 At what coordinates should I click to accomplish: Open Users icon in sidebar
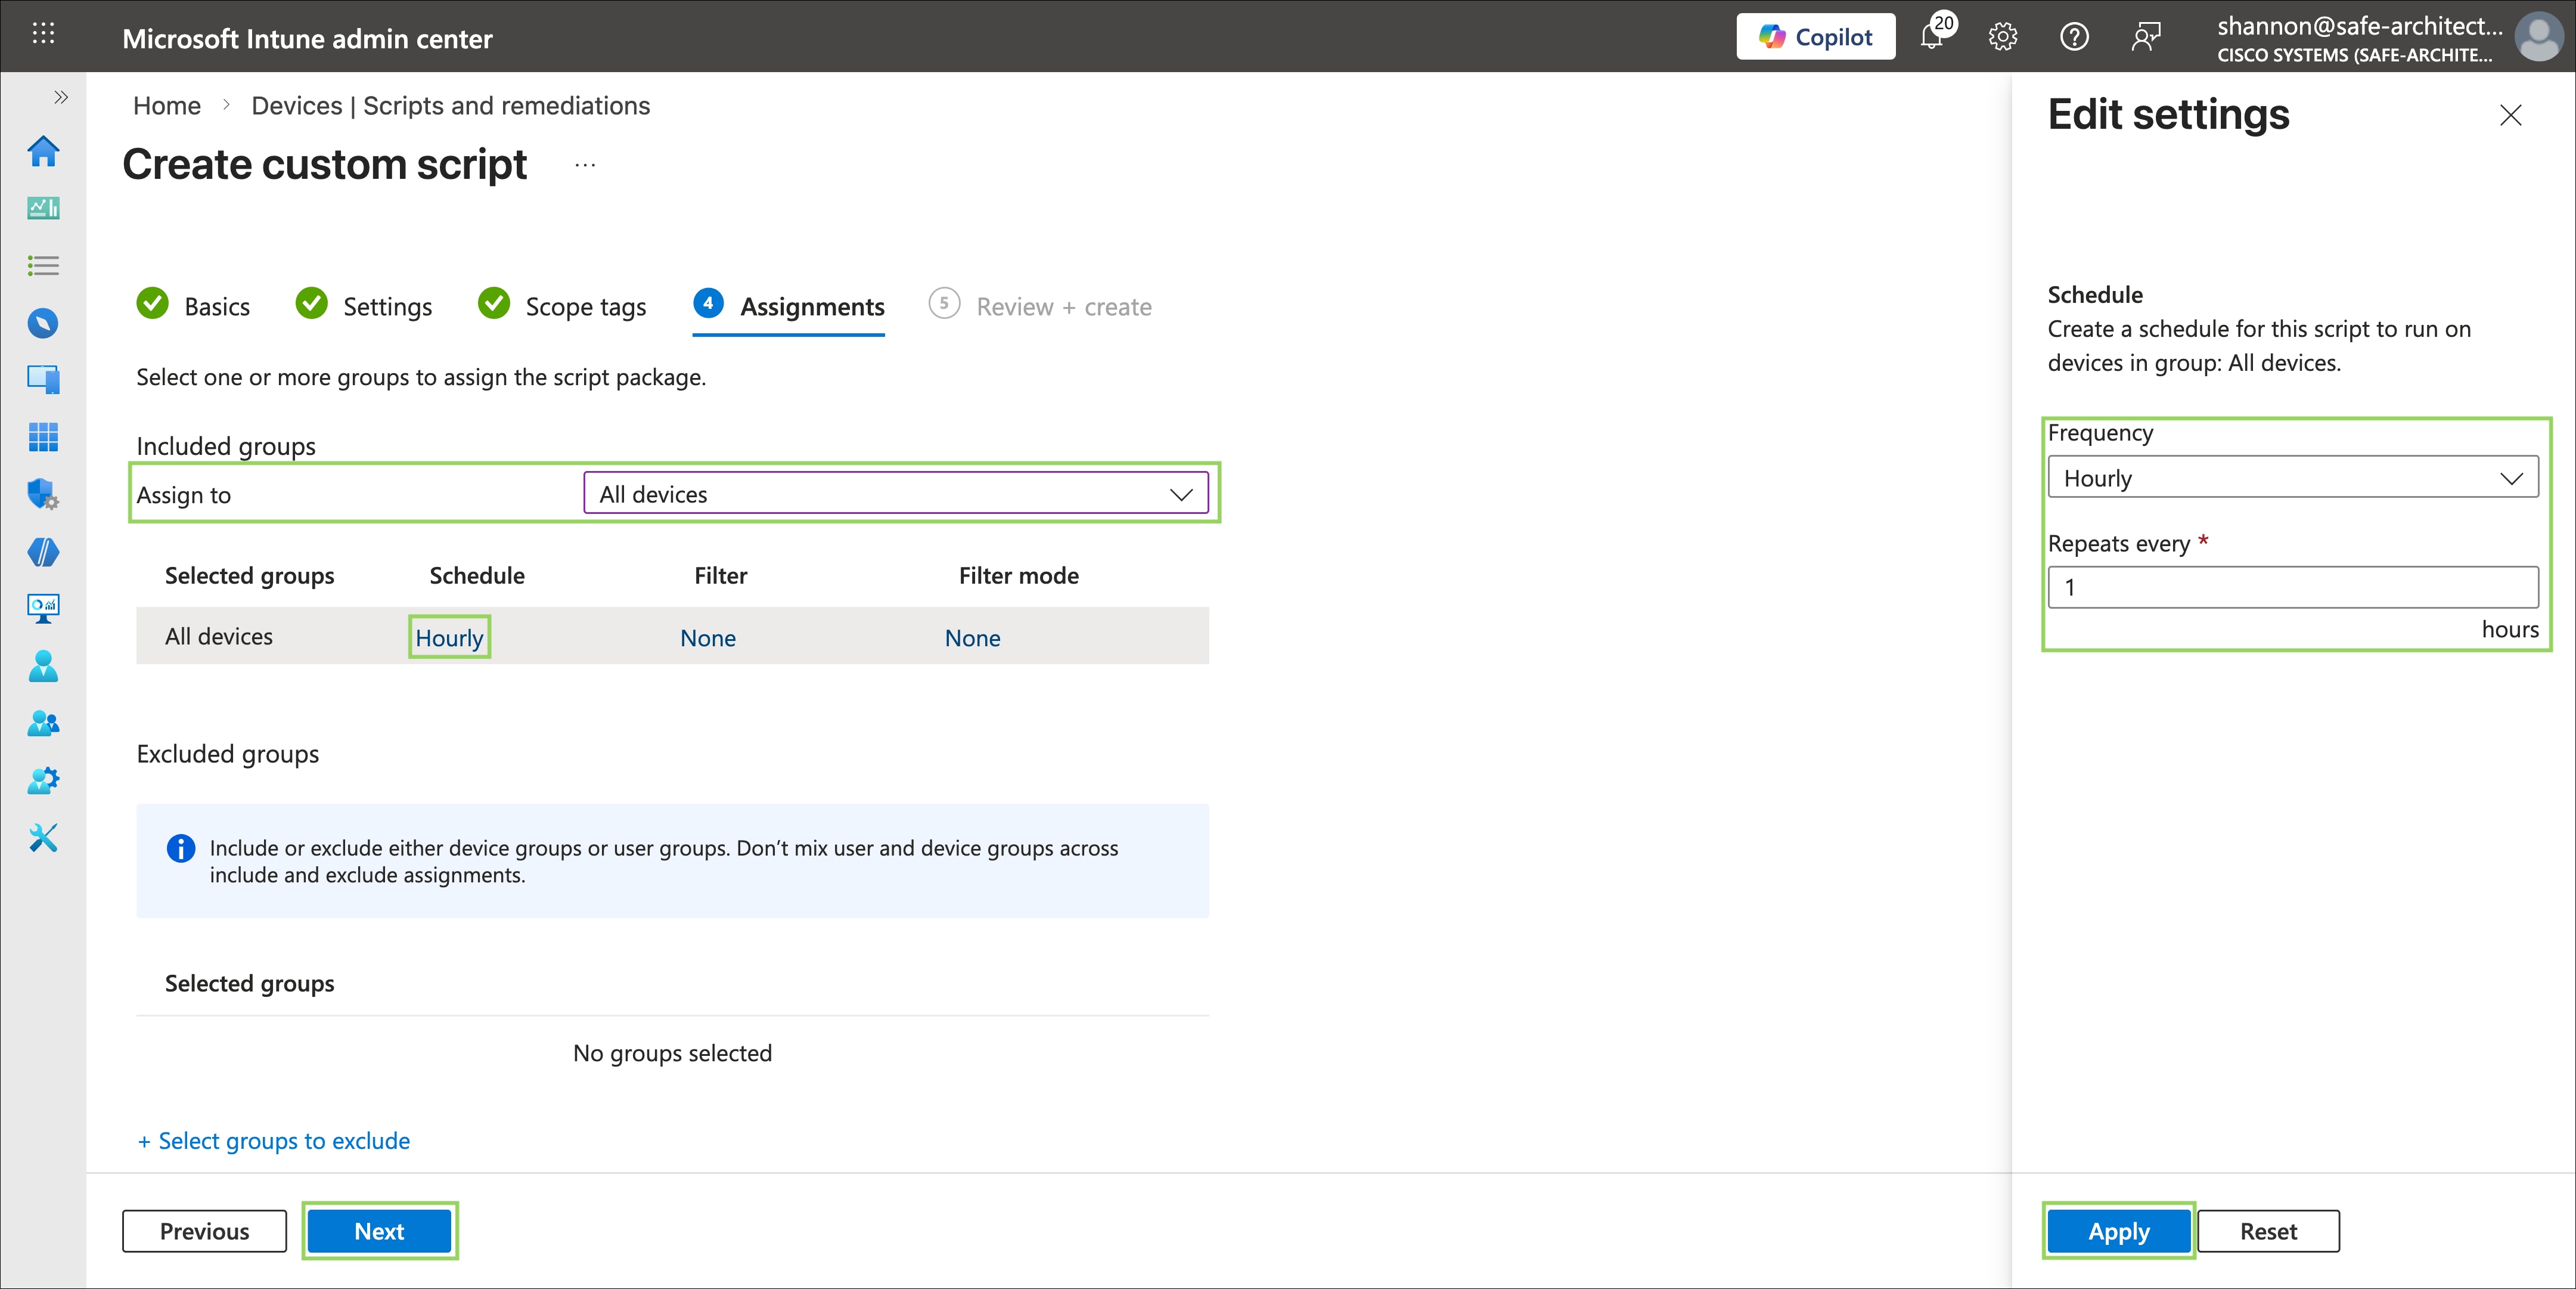(43, 666)
